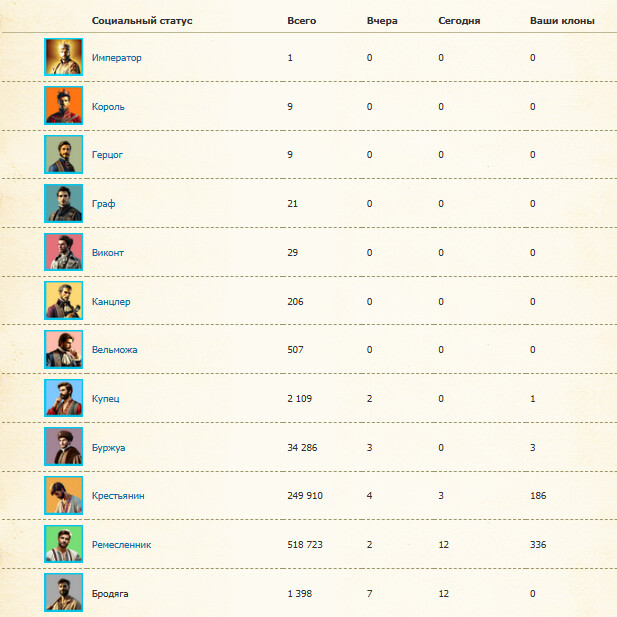Viewport: 617px width, 617px height.
Task: Select the Канцлер avatar image
Action: point(63,301)
